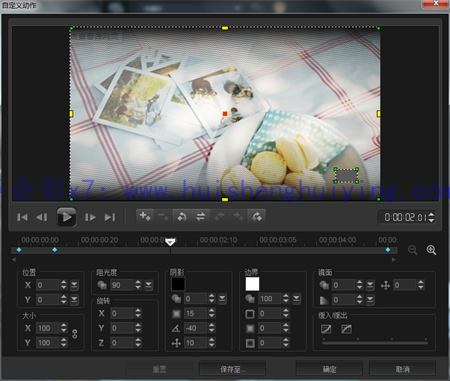Jump to the start of the clip
Image resolution: width=450 pixels, height=381 pixels.
[22, 217]
